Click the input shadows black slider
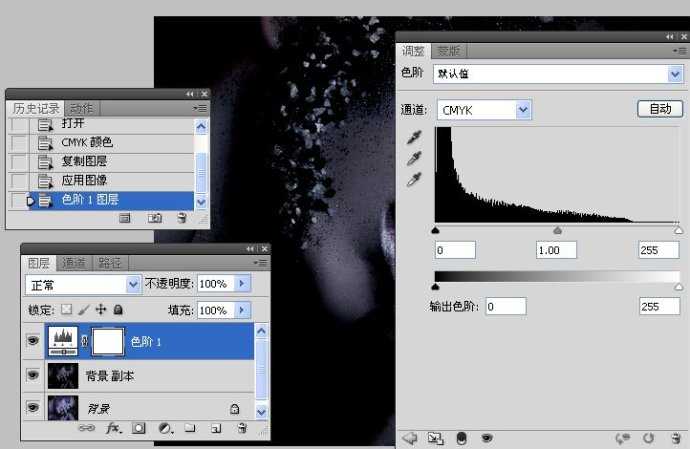690x449 pixels. pos(435,230)
